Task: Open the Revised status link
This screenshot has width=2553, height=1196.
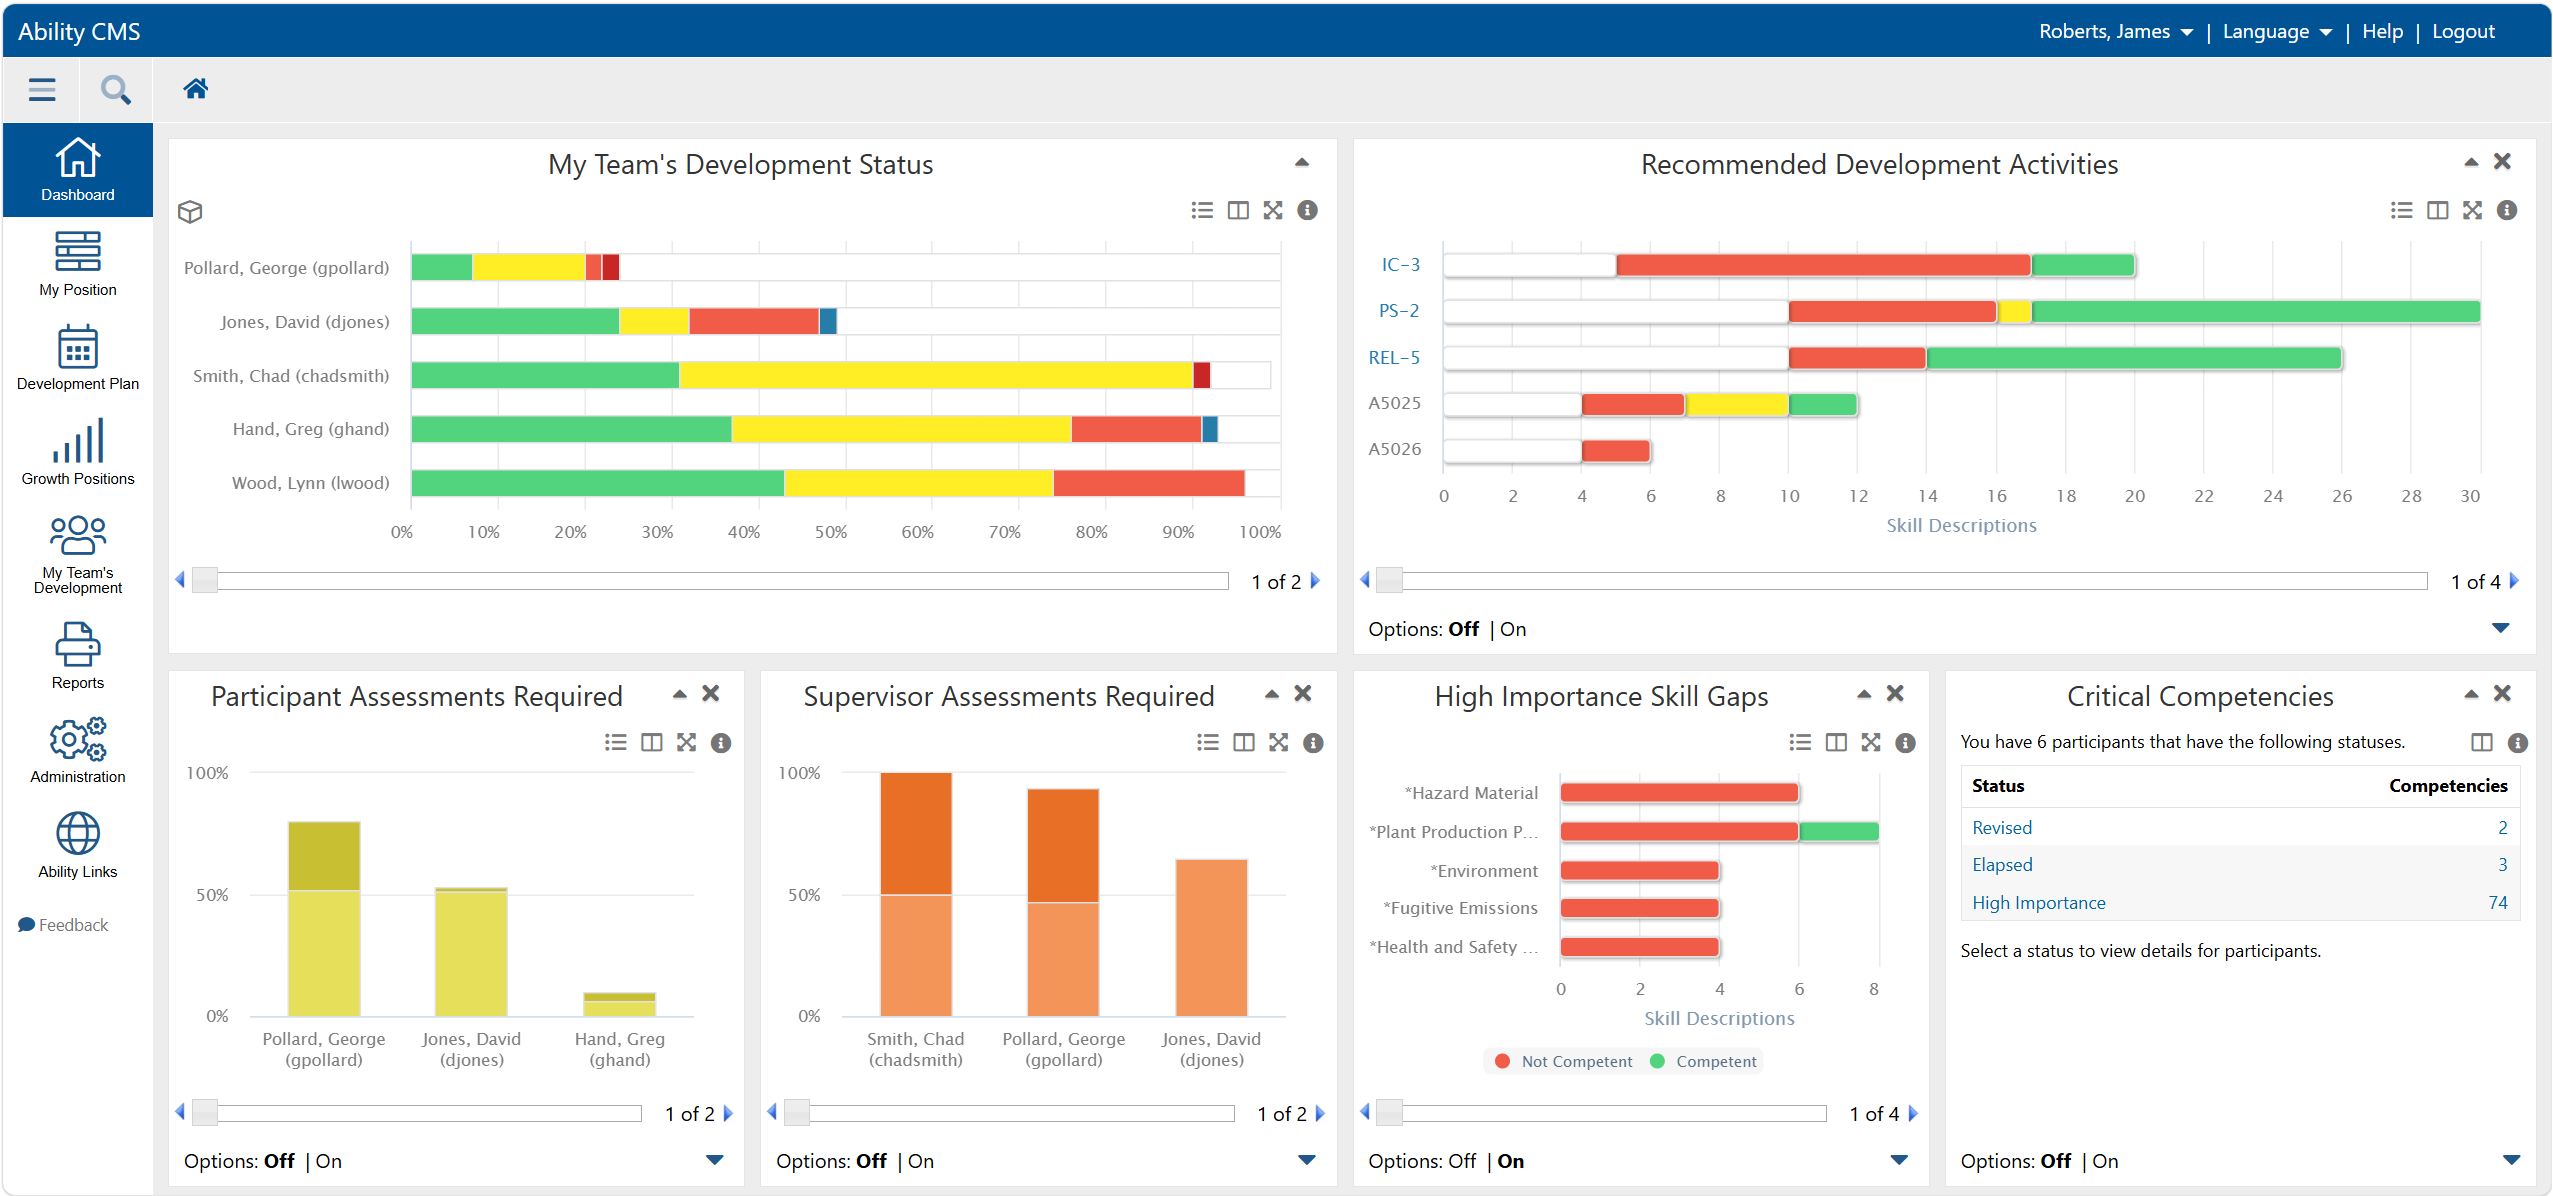Action: 2002,828
